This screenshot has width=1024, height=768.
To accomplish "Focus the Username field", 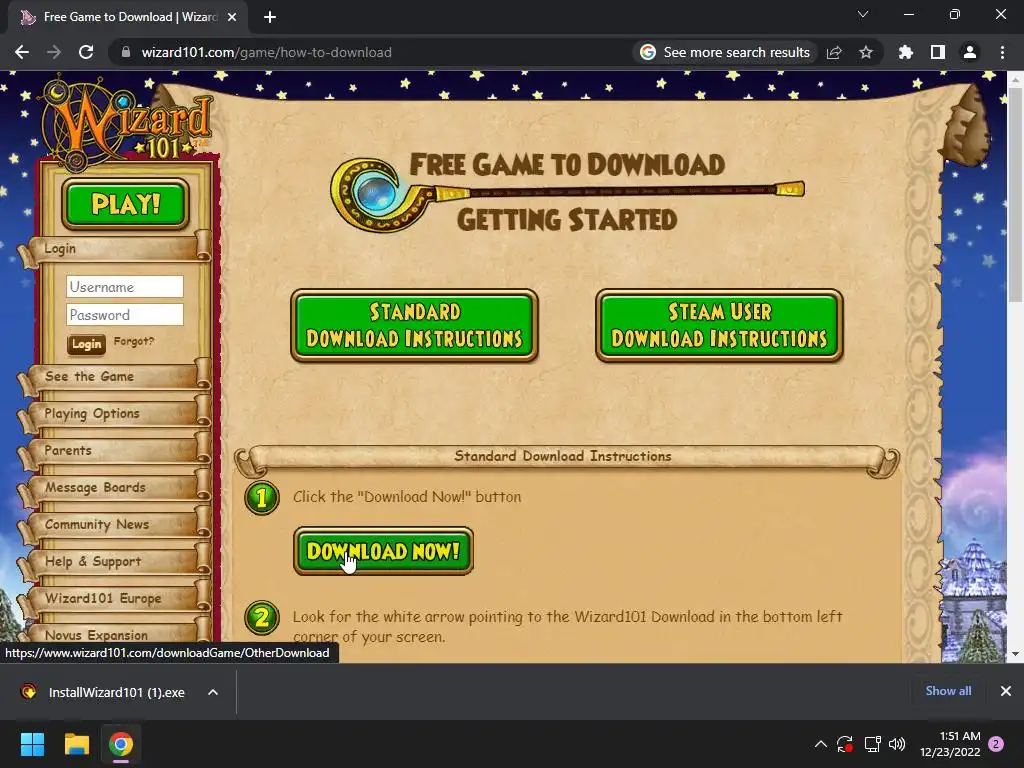I will click(x=125, y=287).
